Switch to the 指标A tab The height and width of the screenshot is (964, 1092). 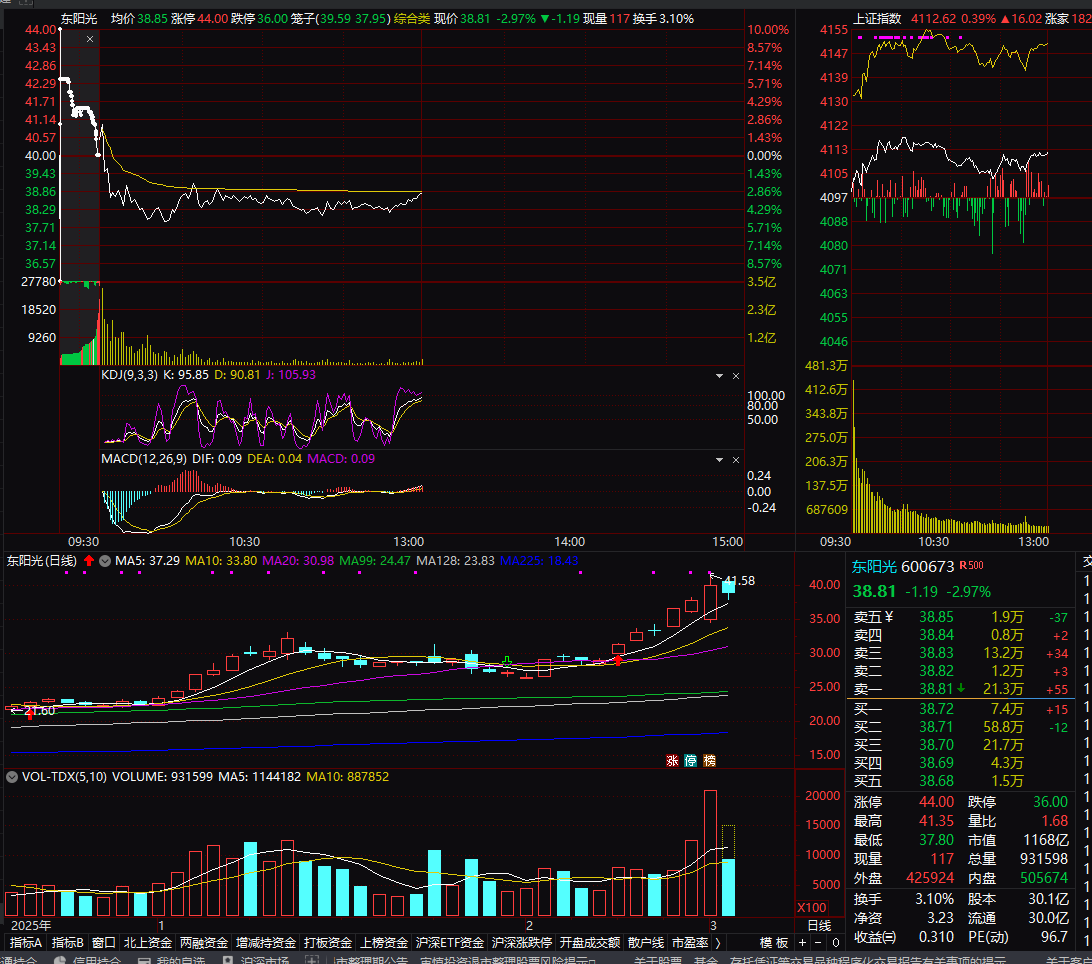click(x=26, y=942)
